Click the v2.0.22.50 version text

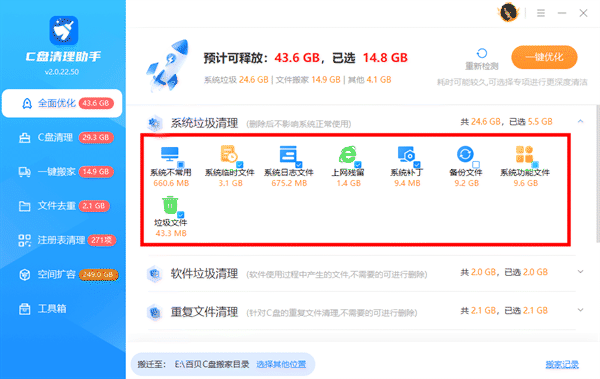(62, 72)
